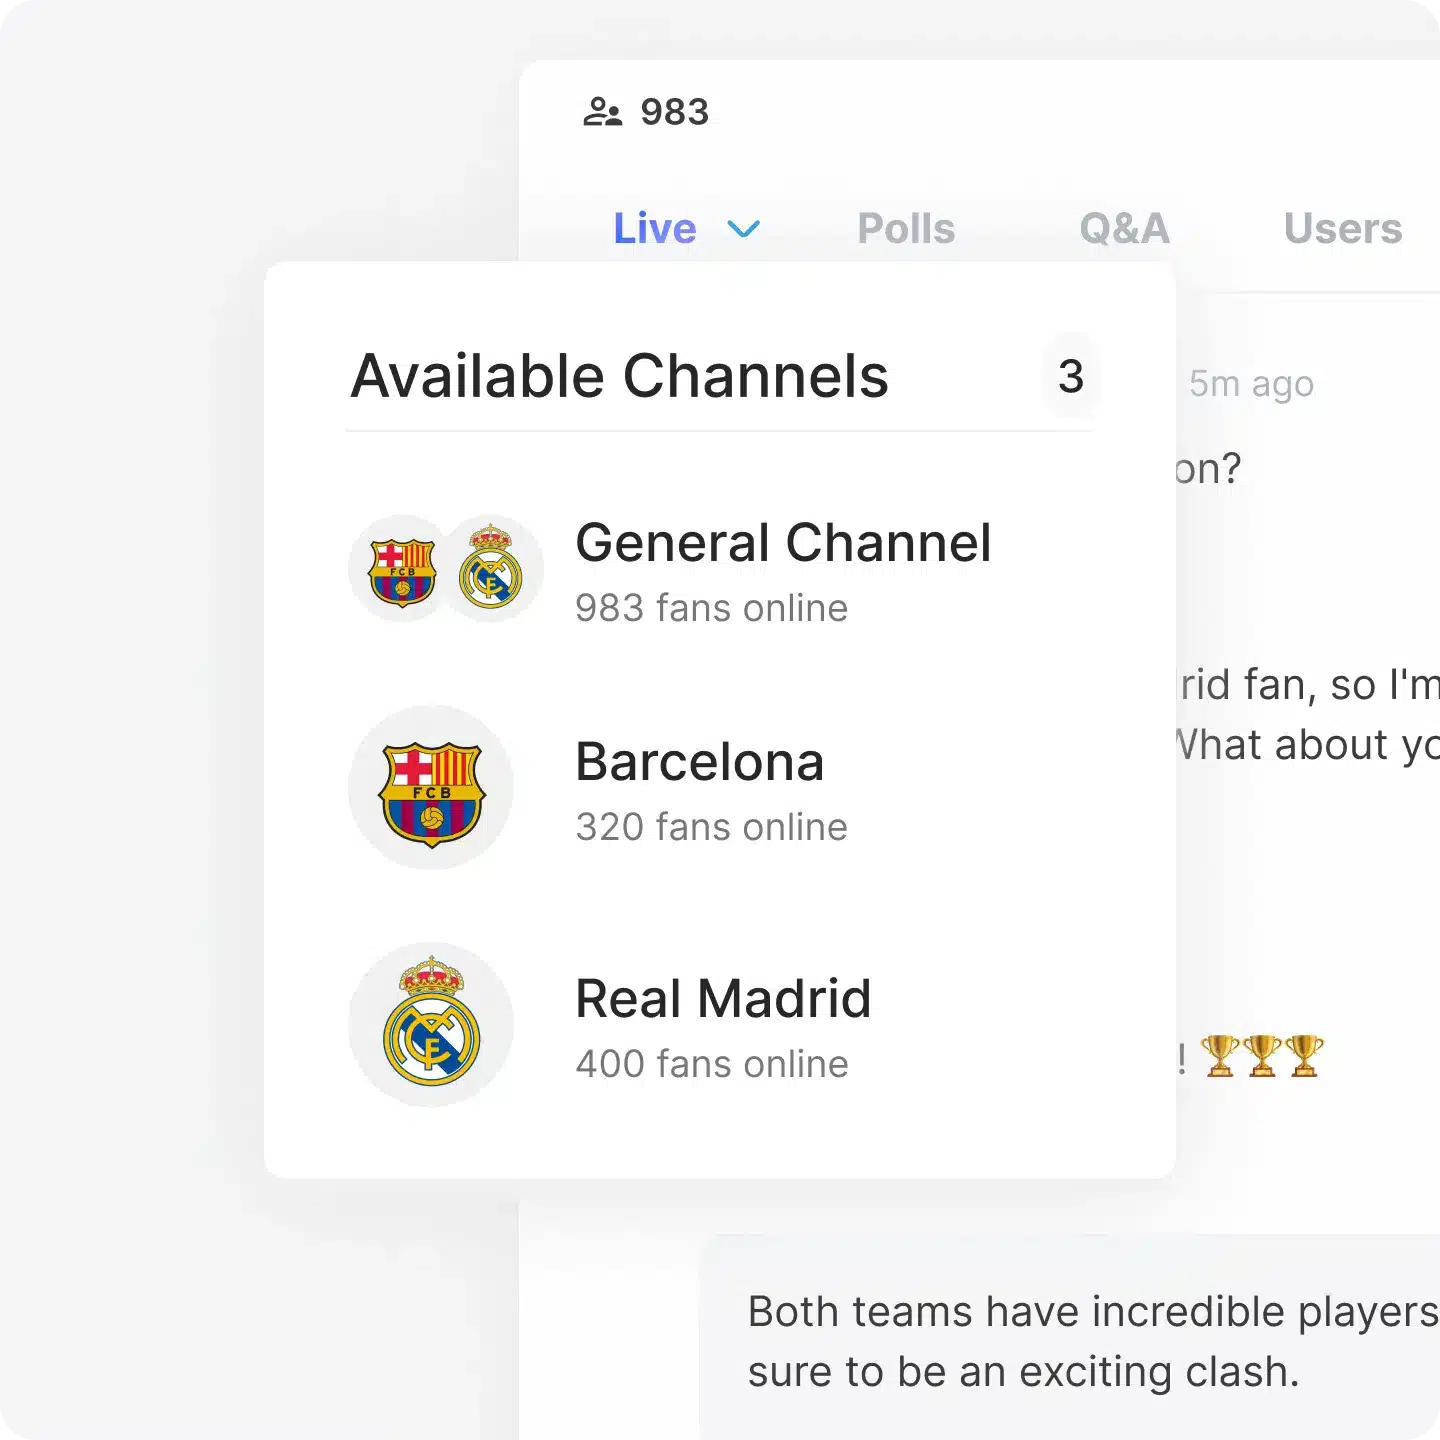Click the 983 fans online text
This screenshot has width=1440, height=1440.
711,608
